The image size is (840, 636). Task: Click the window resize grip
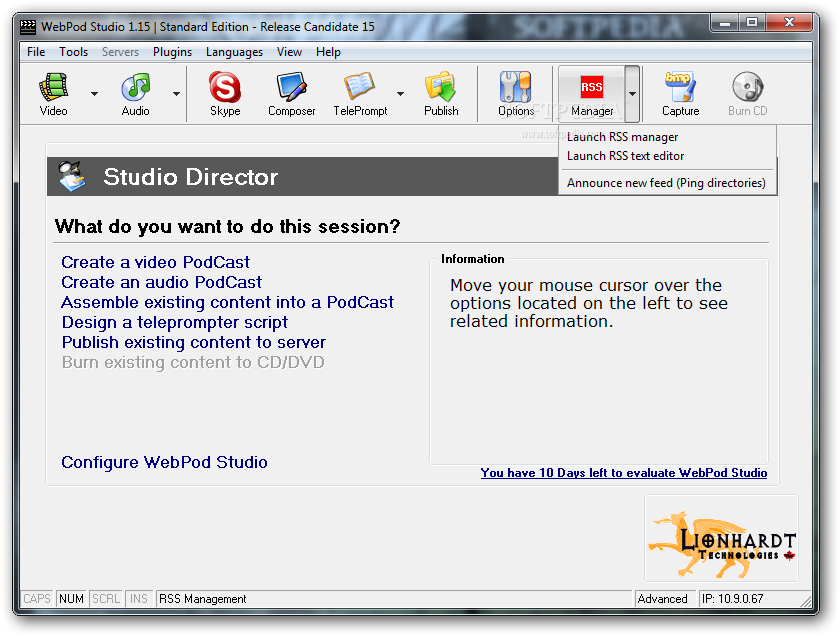(806, 600)
